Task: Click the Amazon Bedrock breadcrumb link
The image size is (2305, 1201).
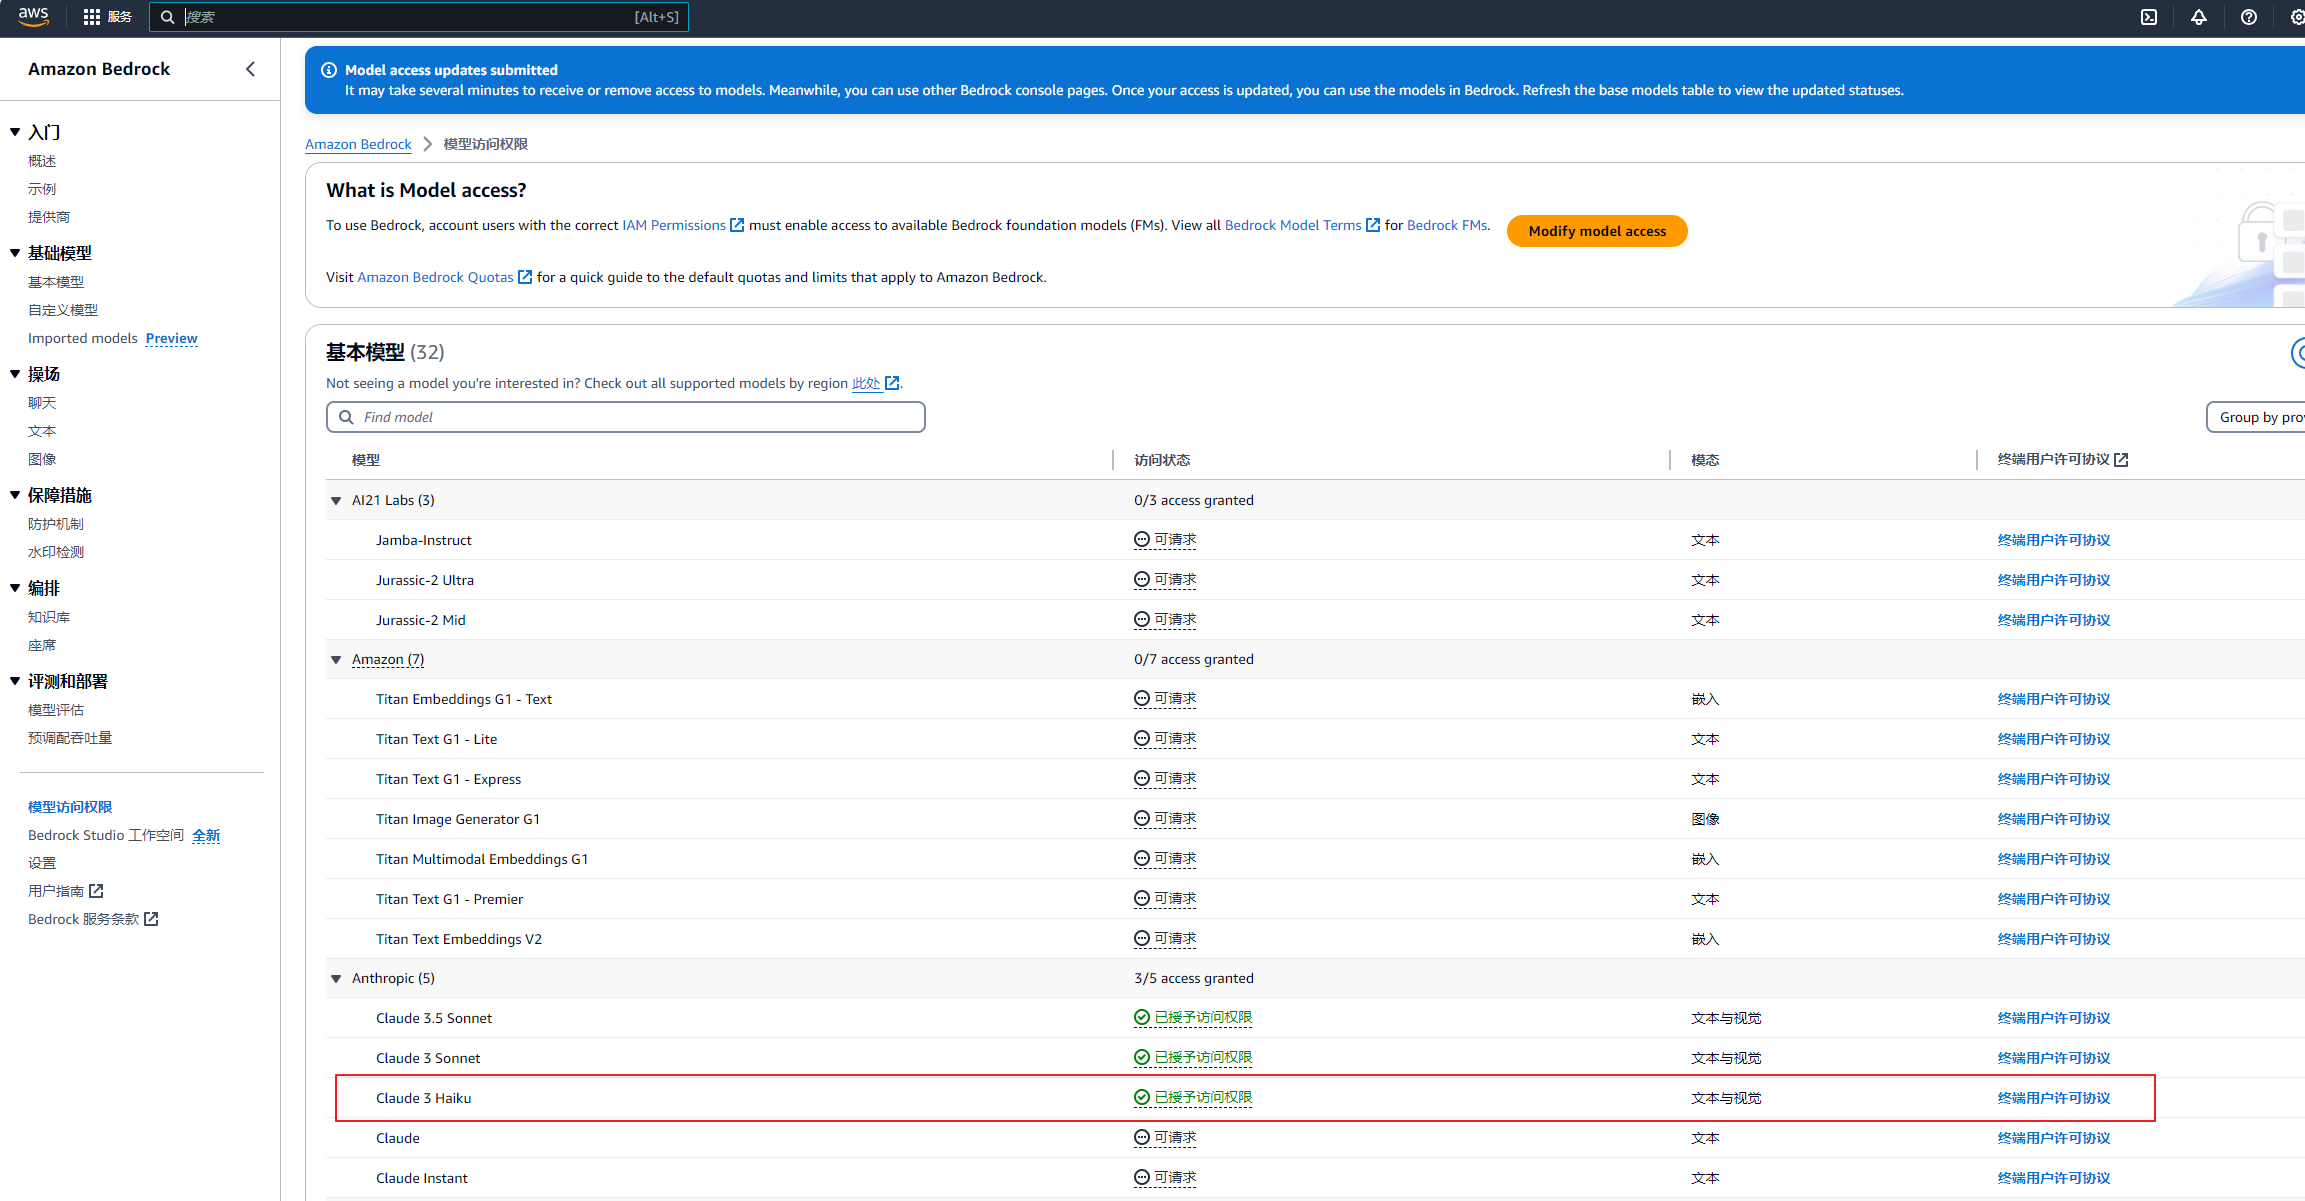Action: 358,144
